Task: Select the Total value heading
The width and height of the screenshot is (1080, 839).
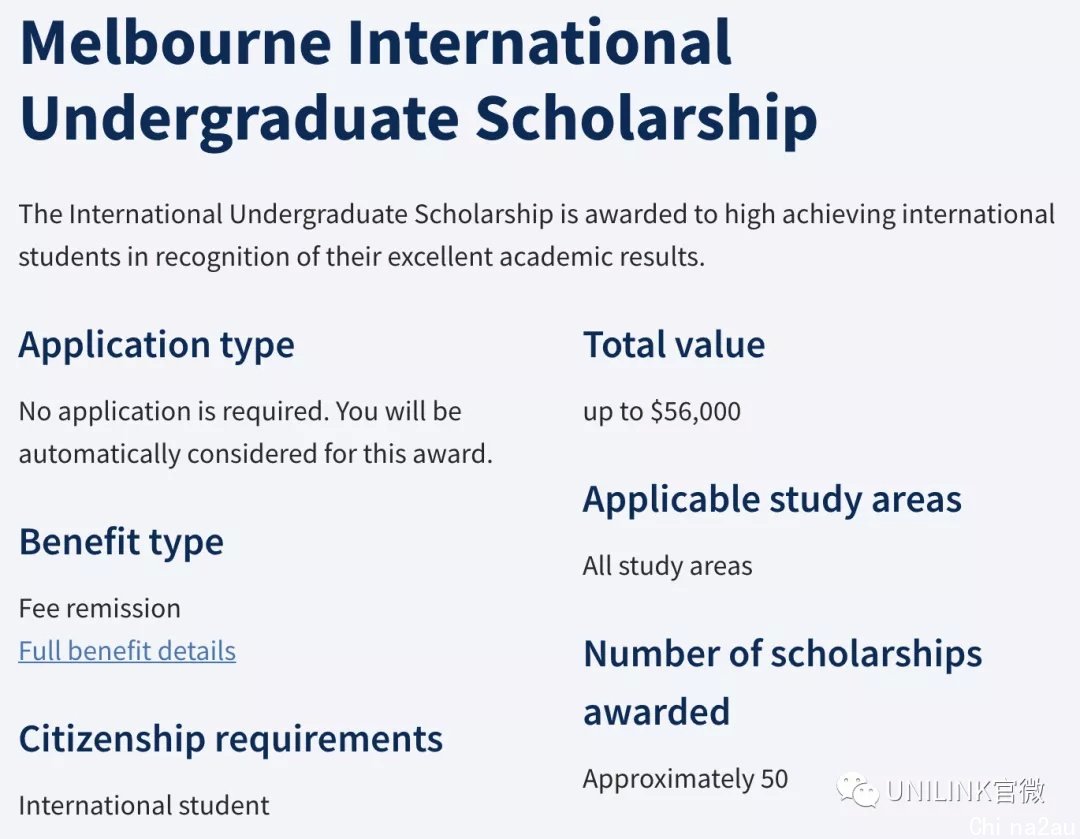Action: (x=674, y=344)
